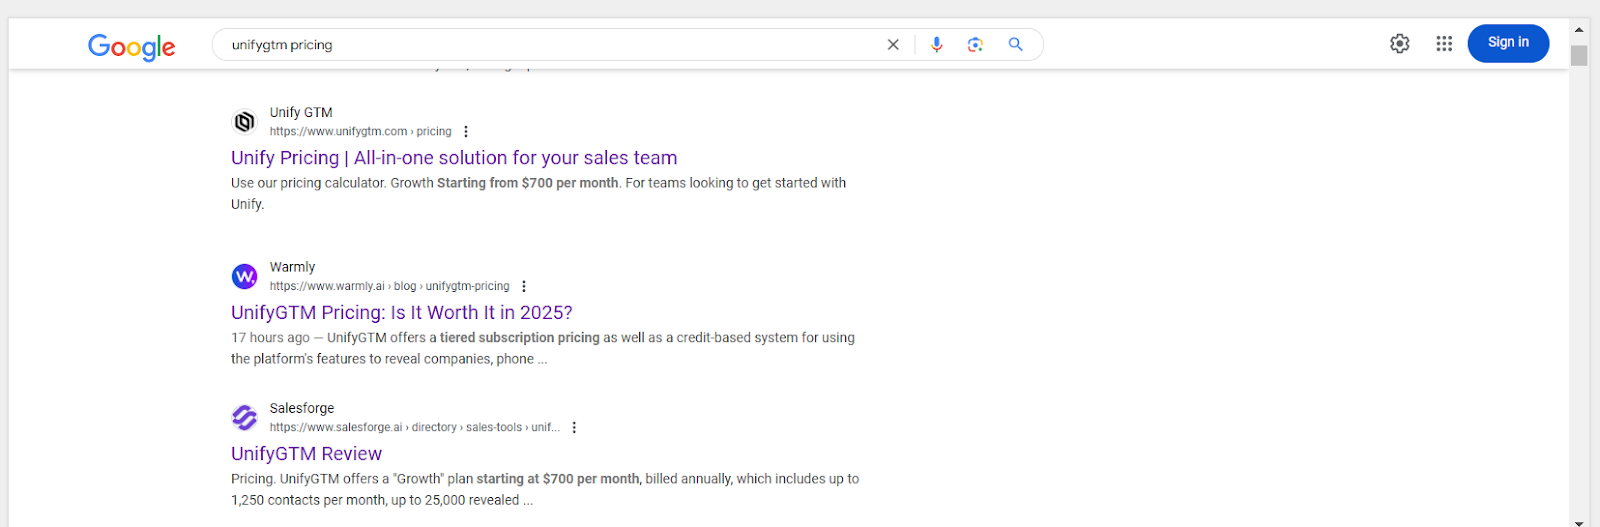Viewport: 1600px width, 527px height.
Task: Clear the search box with the X icon
Action: [x=893, y=45]
